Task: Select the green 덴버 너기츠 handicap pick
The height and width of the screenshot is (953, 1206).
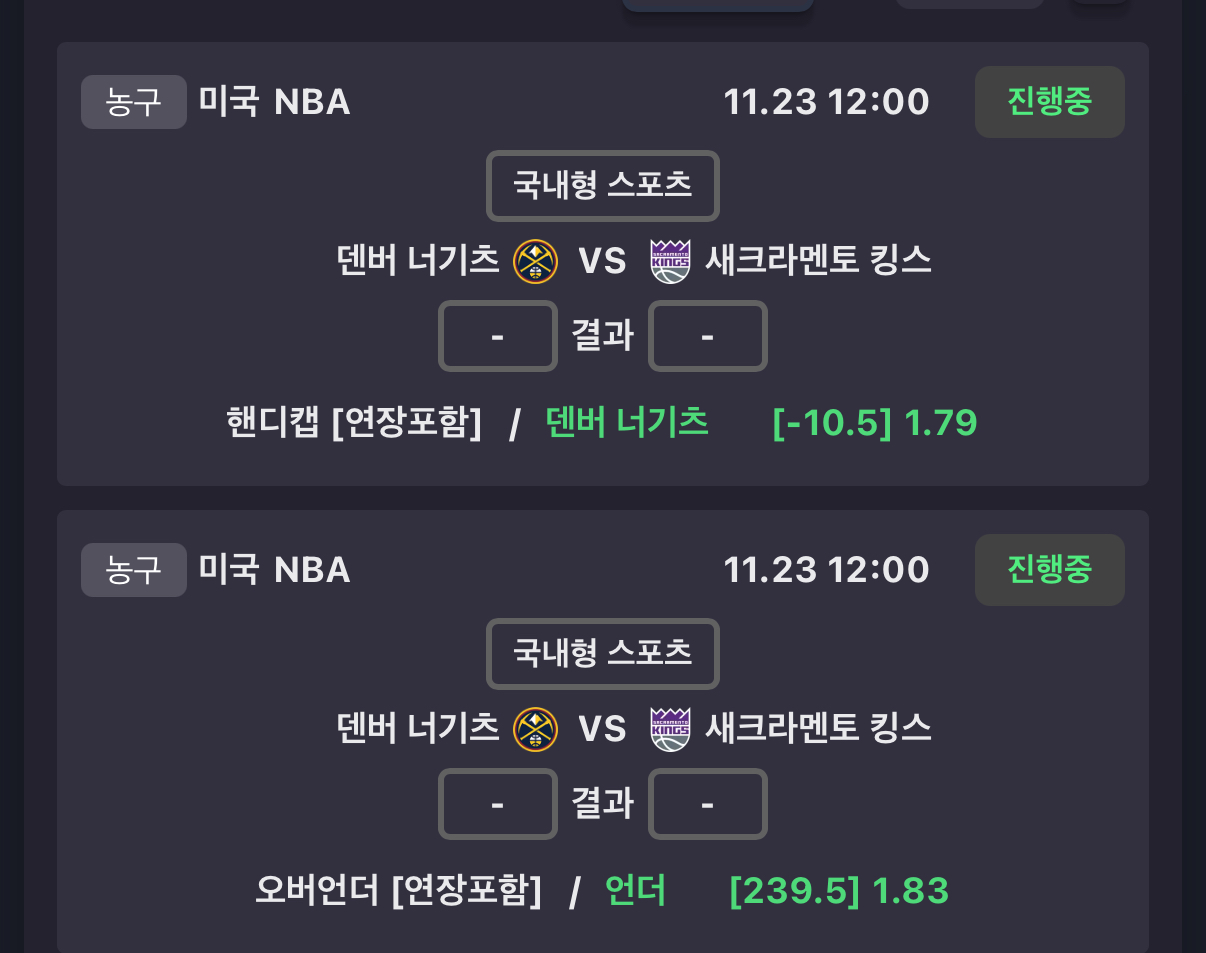Action: tap(627, 423)
